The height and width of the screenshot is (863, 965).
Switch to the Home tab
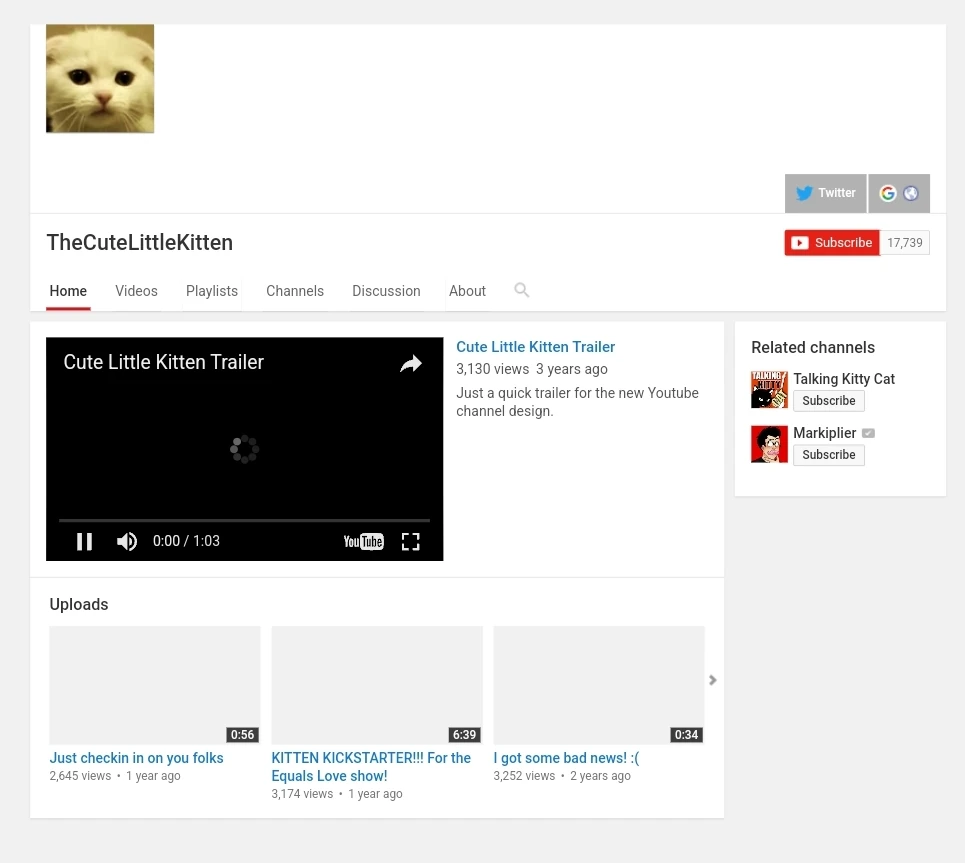tap(68, 291)
